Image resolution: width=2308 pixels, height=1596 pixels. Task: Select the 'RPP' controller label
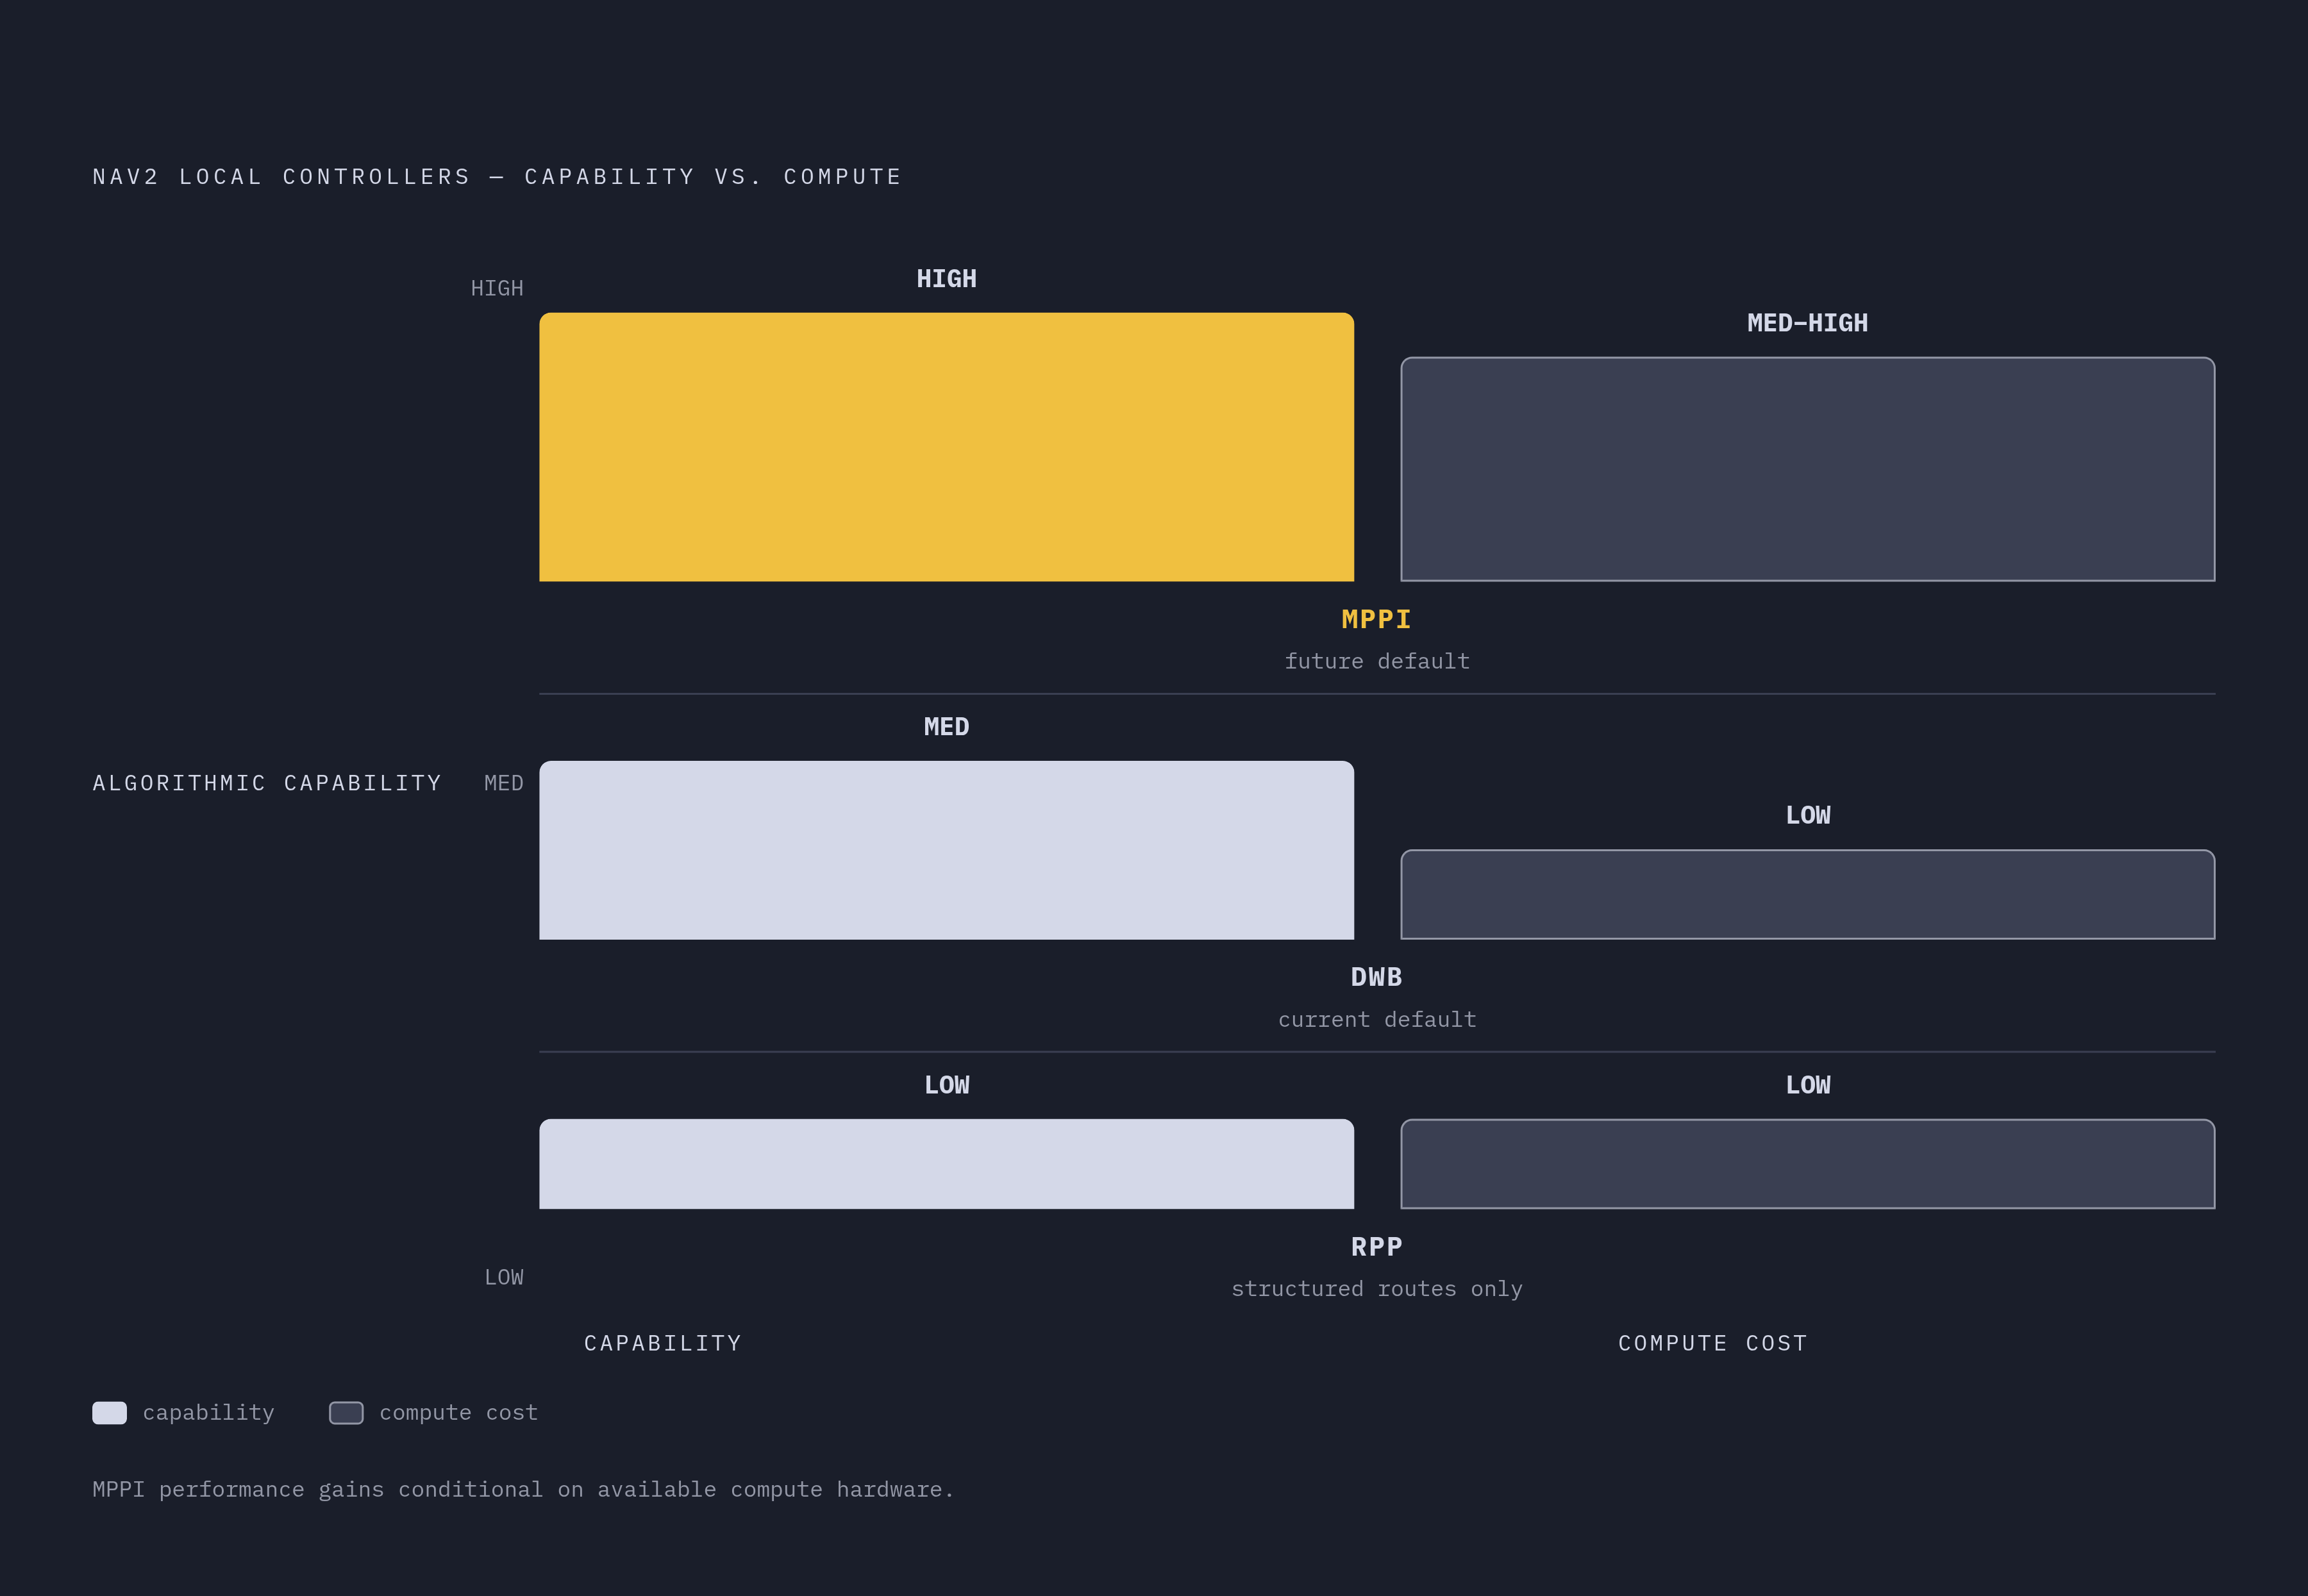(x=1376, y=1247)
